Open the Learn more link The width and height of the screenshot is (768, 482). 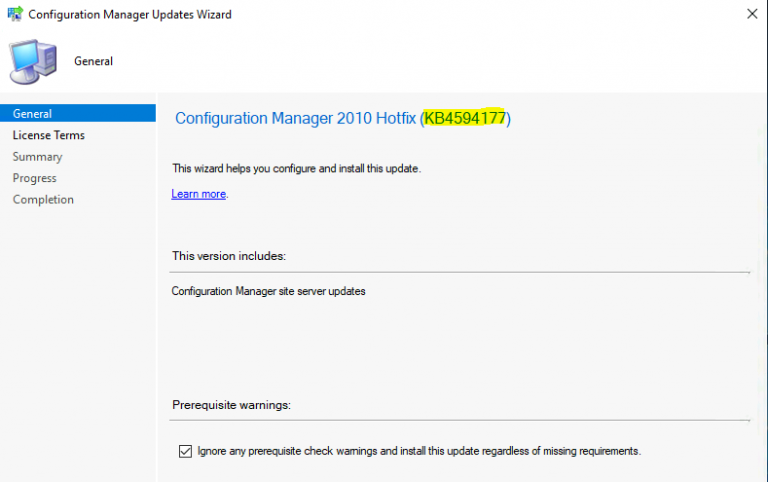(x=198, y=194)
